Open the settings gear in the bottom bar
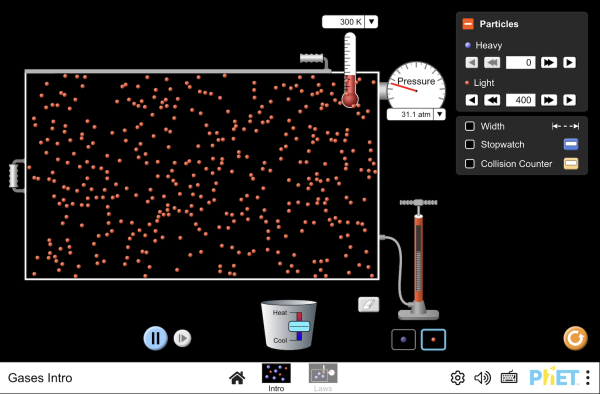Viewport: 600px width, 394px height. [x=458, y=378]
